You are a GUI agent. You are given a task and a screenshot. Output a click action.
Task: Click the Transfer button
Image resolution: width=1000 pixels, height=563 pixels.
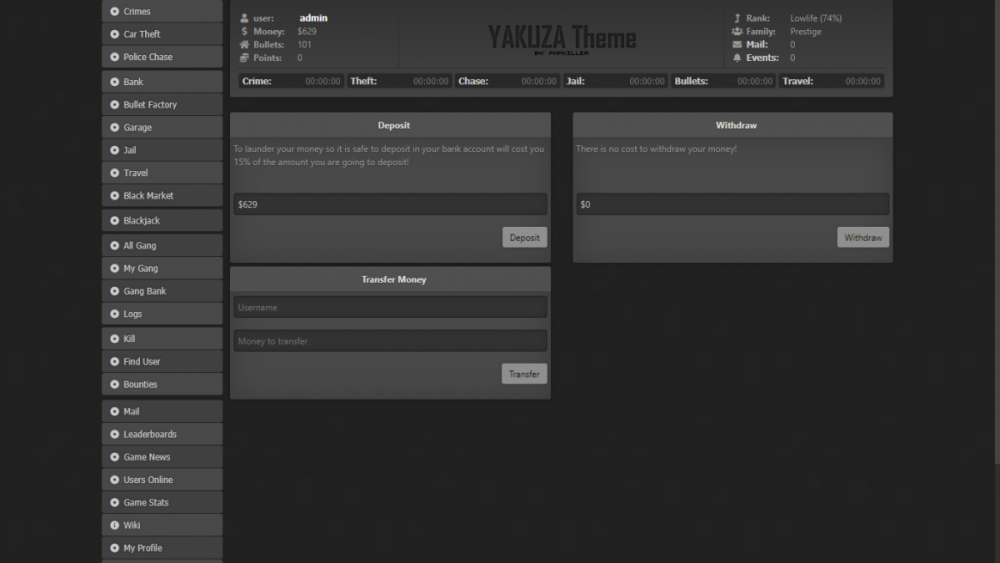click(524, 374)
